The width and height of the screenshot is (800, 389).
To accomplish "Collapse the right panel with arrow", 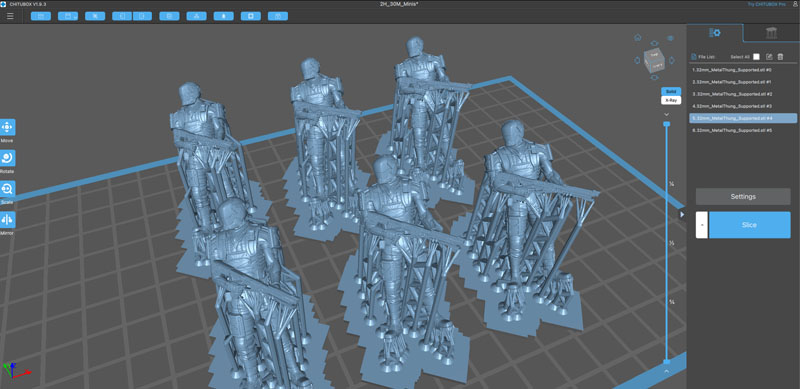I will coord(682,214).
